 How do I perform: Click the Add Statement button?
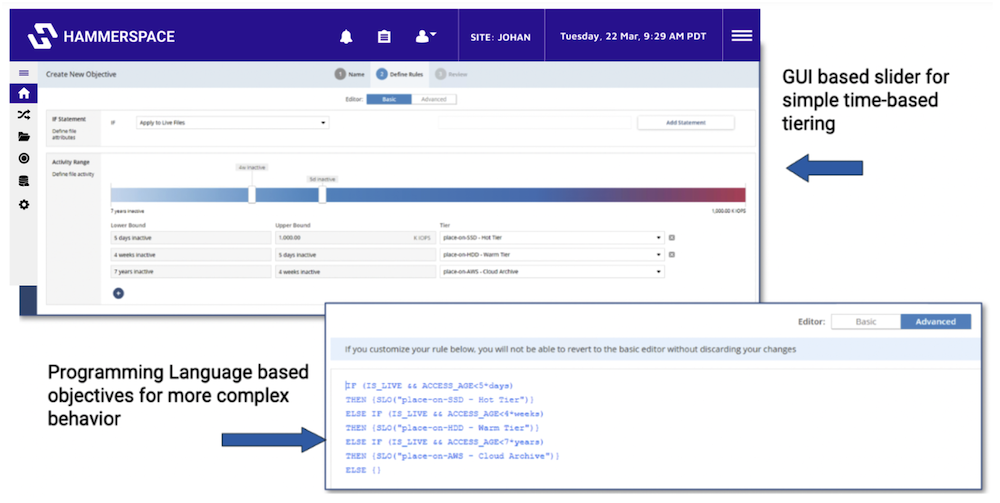click(686, 122)
